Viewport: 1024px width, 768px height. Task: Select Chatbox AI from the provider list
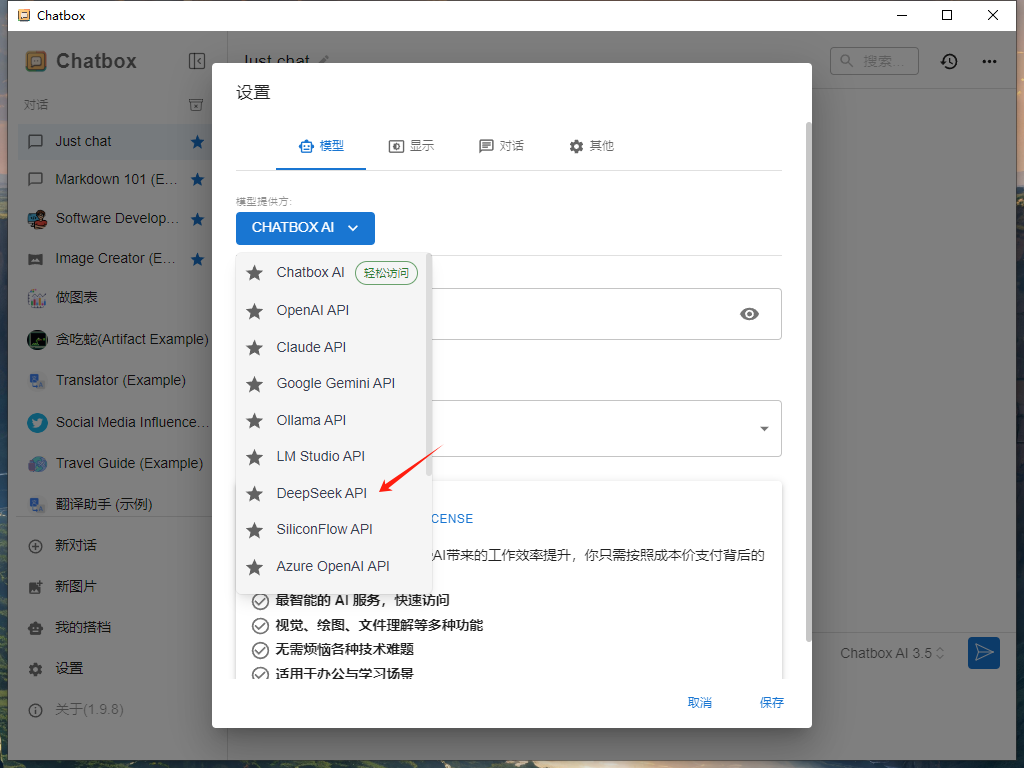331,273
